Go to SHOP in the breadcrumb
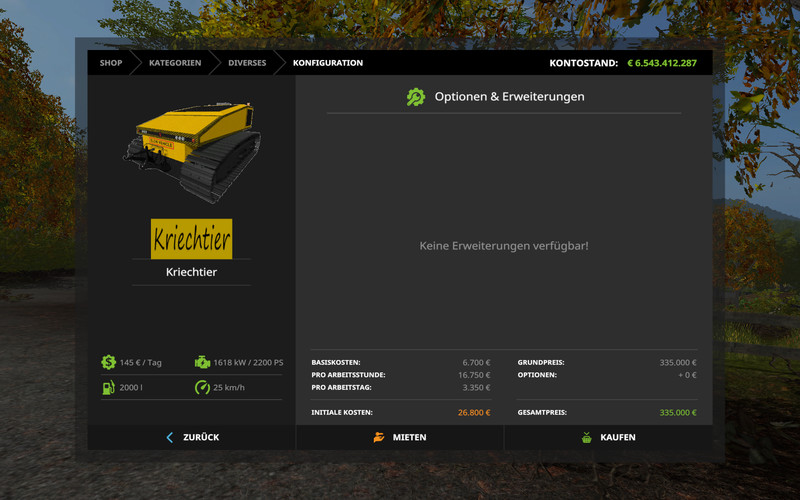This screenshot has width=800, height=500. coord(111,63)
